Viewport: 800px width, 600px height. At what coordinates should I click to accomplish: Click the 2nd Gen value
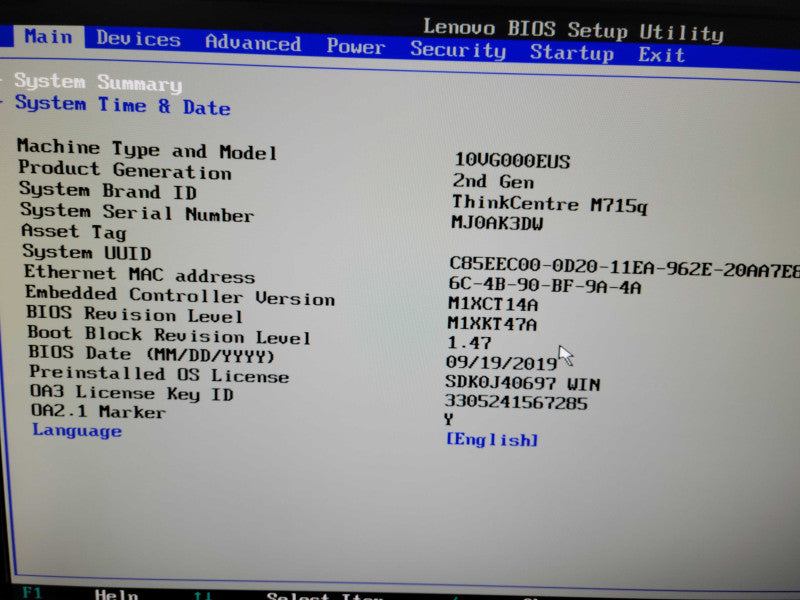(x=493, y=181)
